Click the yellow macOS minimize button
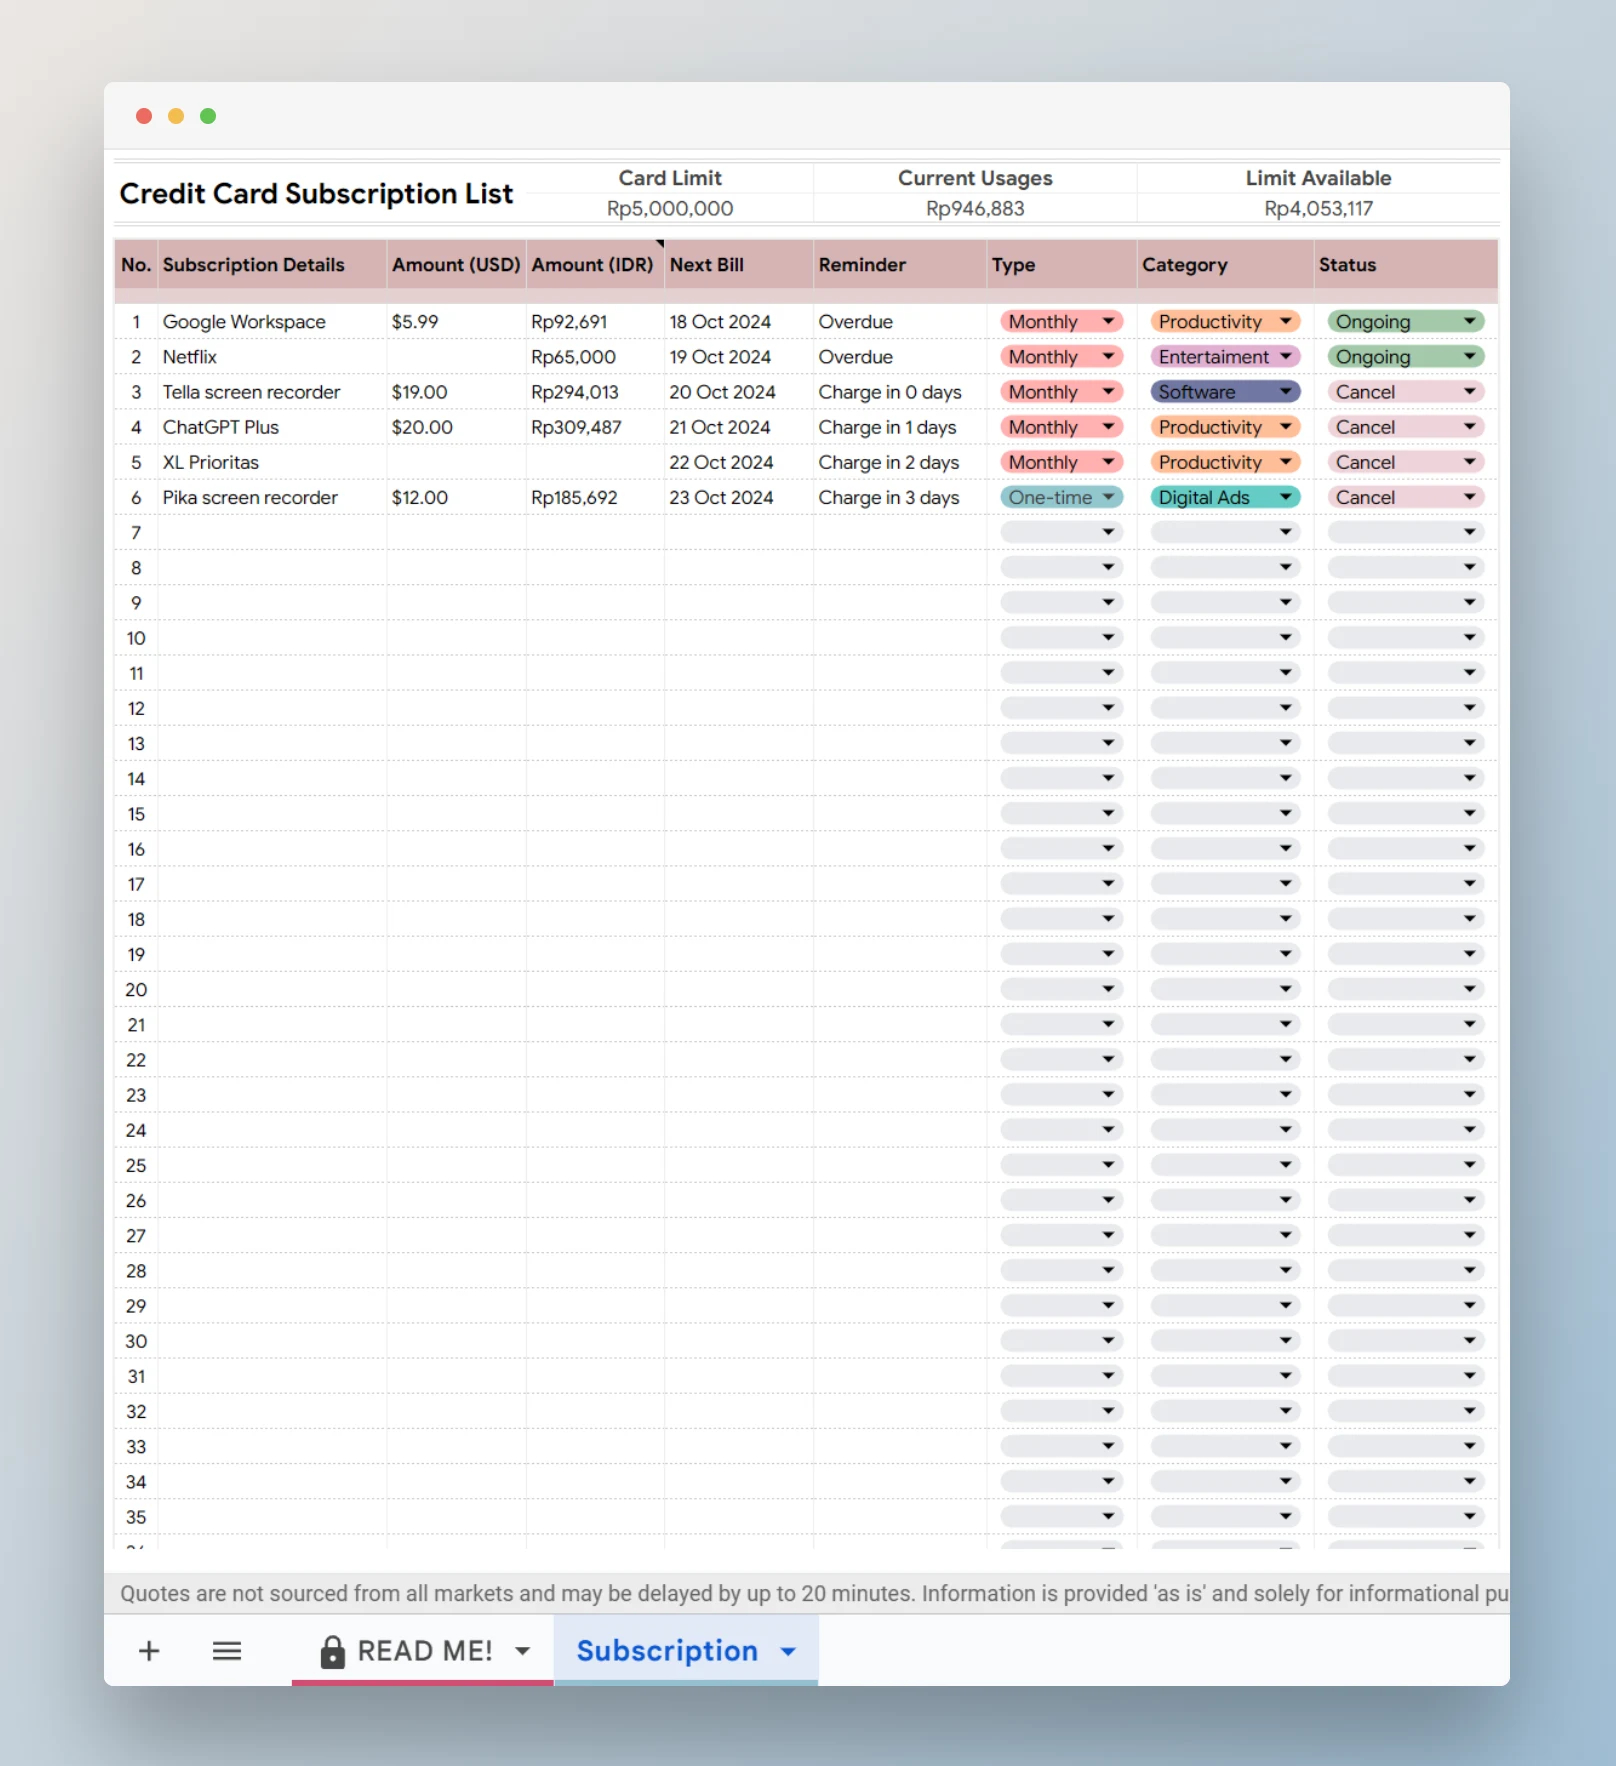This screenshot has width=1616, height=1766. click(x=176, y=116)
